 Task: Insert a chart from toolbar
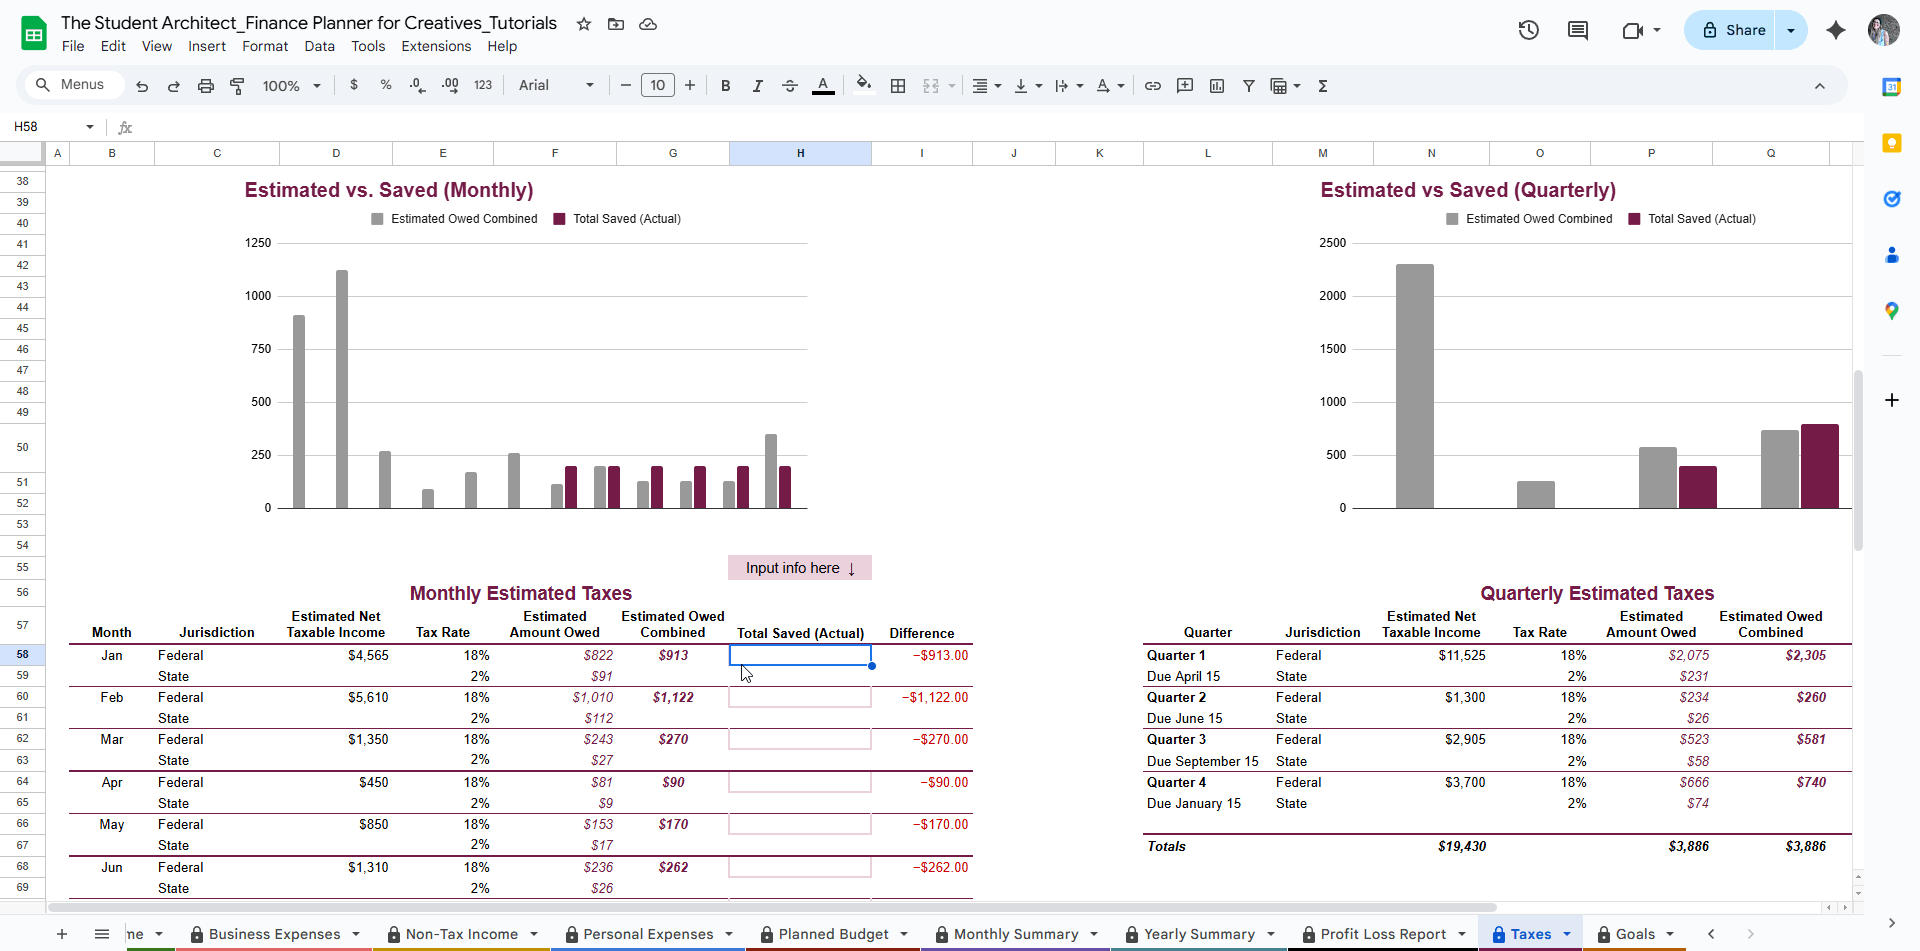pyautogui.click(x=1216, y=86)
